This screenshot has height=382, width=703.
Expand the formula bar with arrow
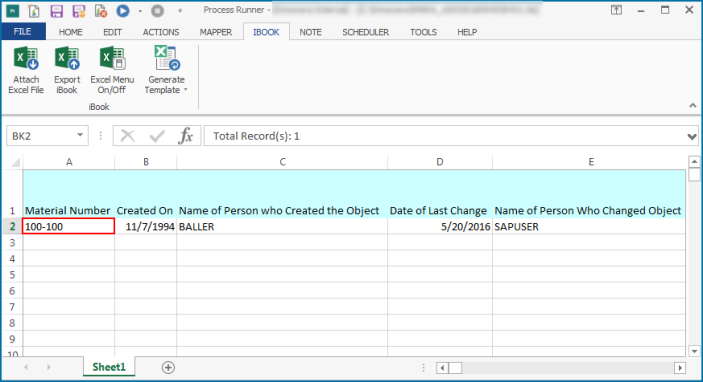click(x=692, y=136)
